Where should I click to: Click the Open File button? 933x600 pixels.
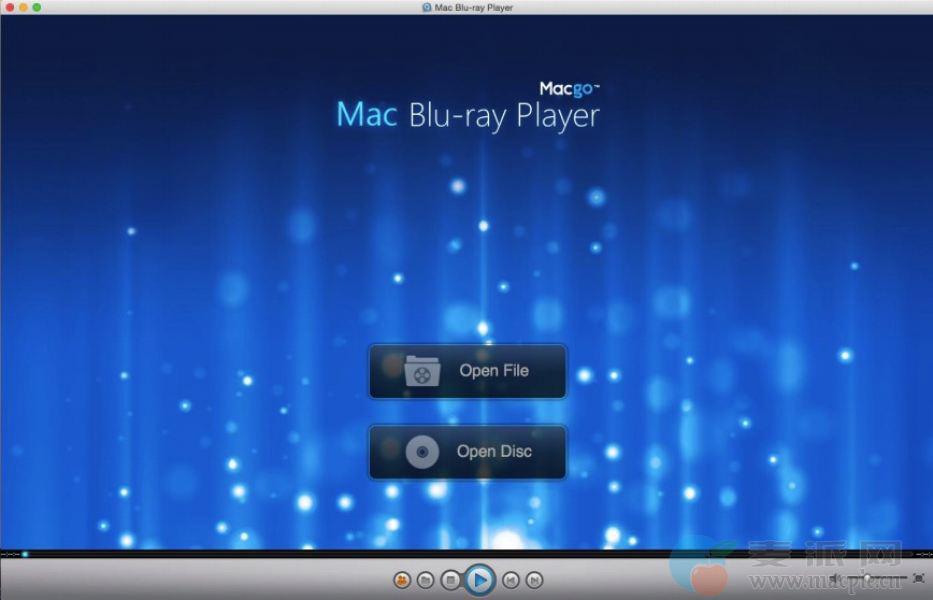click(x=468, y=371)
